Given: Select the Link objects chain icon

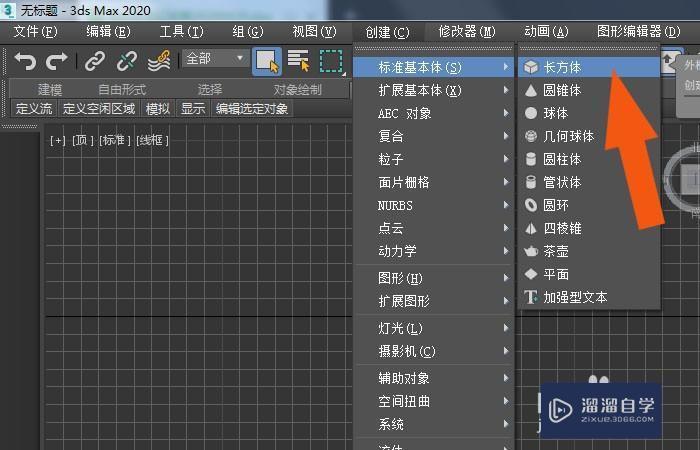Looking at the screenshot, I should (95, 62).
